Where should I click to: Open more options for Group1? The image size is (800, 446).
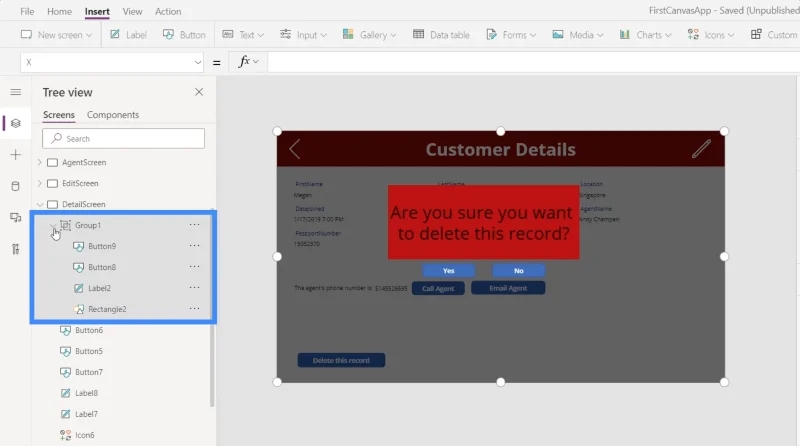click(194, 225)
